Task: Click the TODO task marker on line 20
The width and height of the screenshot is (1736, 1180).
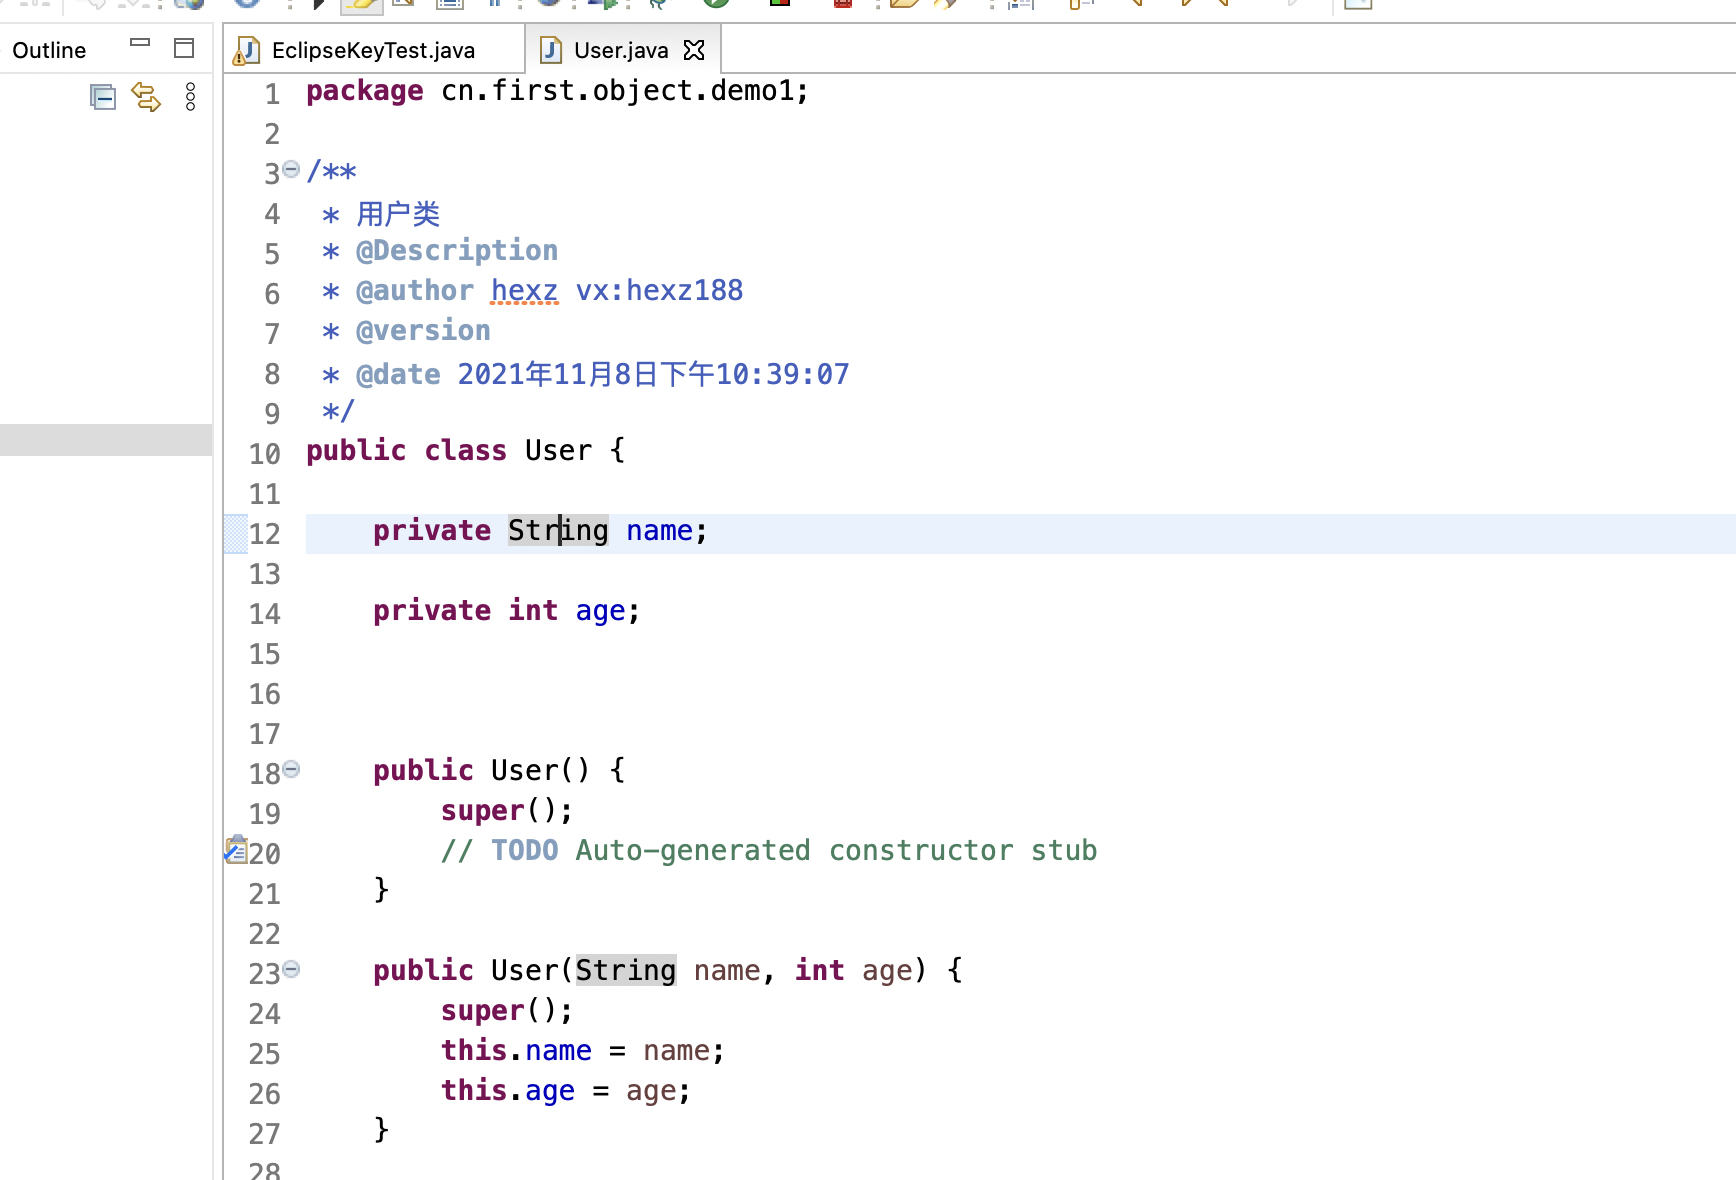Action: [x=236, y=850]
